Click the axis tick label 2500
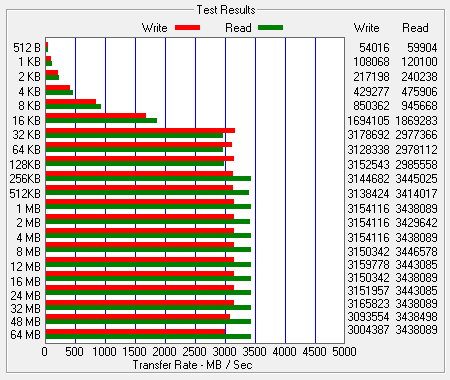Screen dimensions: 450x380 194,351
